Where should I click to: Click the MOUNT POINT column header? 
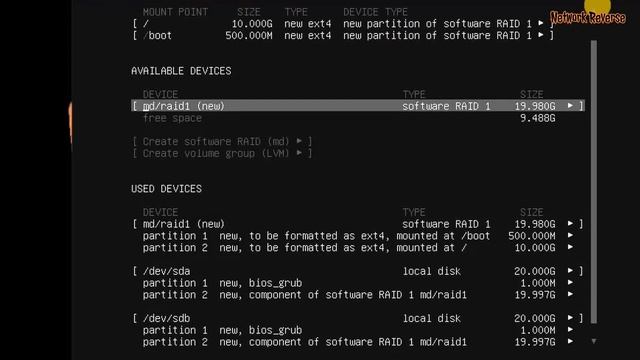[x=176, y=12]
